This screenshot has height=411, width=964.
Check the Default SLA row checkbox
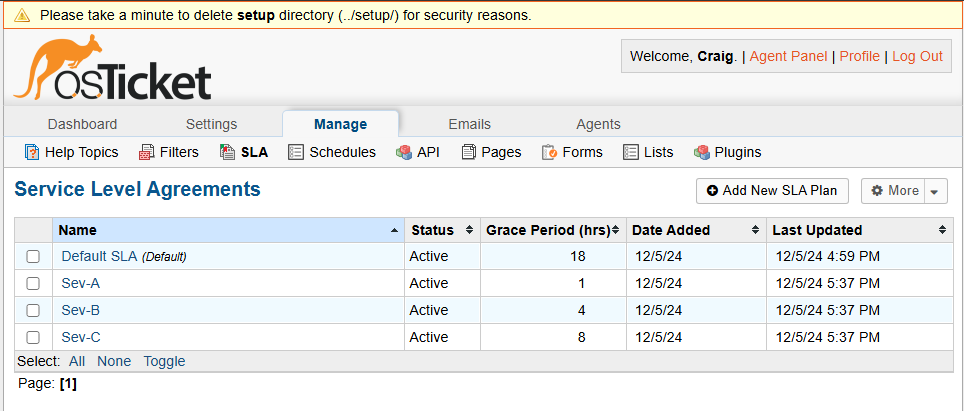point(33,257)
